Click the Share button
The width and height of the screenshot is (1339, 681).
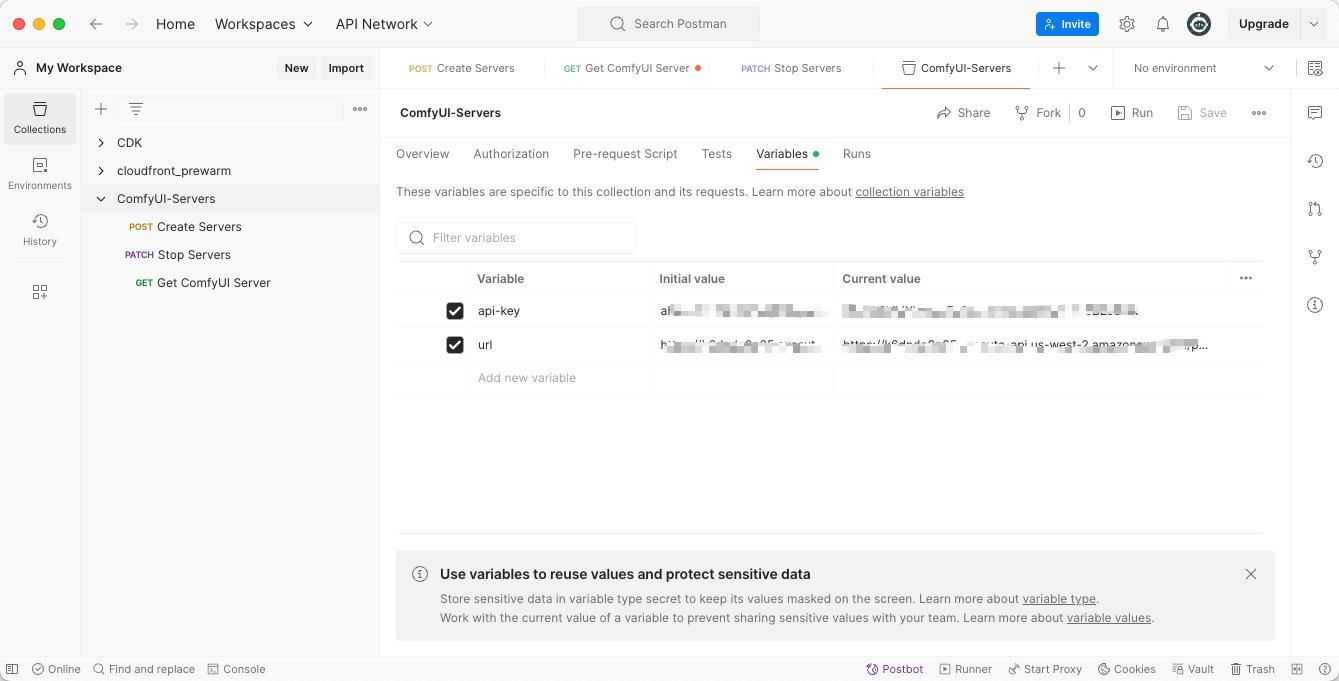963,113
